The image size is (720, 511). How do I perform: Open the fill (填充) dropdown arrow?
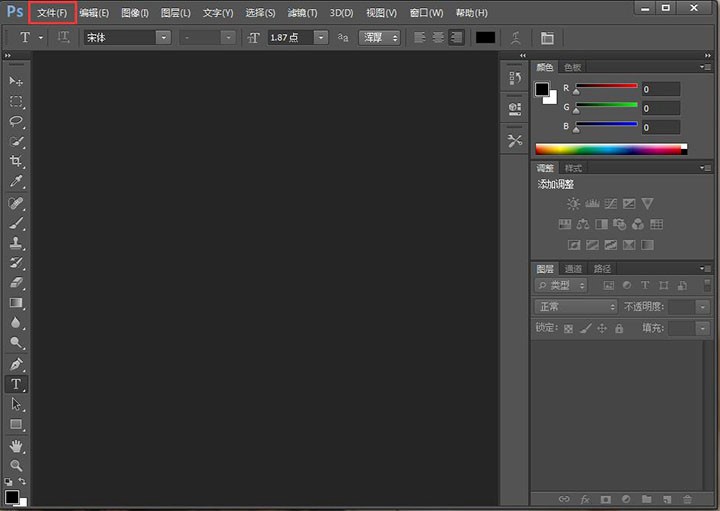click(703, 328)
